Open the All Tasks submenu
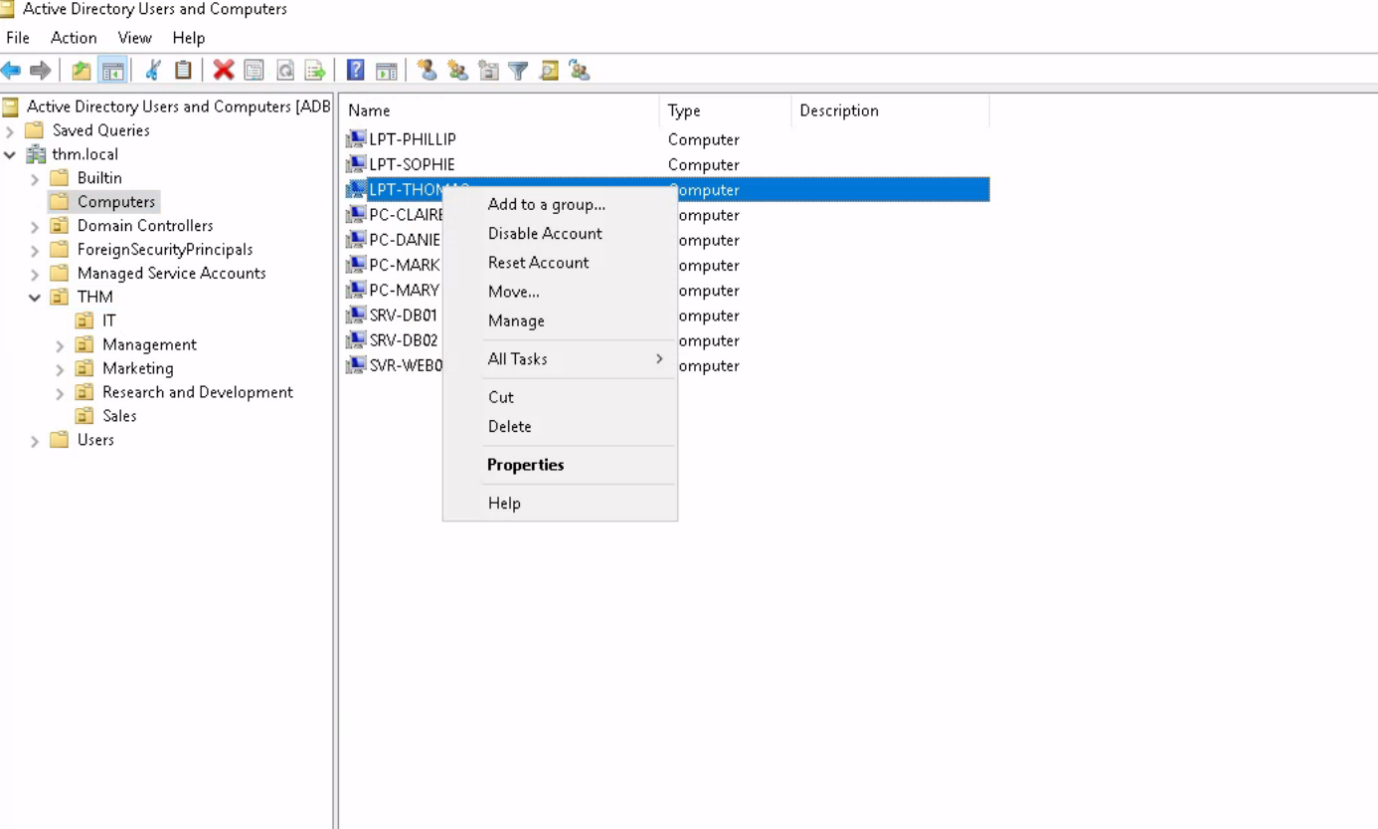Image resolution: width=1378 pixels, height=829 pixels. pos(560,359)
